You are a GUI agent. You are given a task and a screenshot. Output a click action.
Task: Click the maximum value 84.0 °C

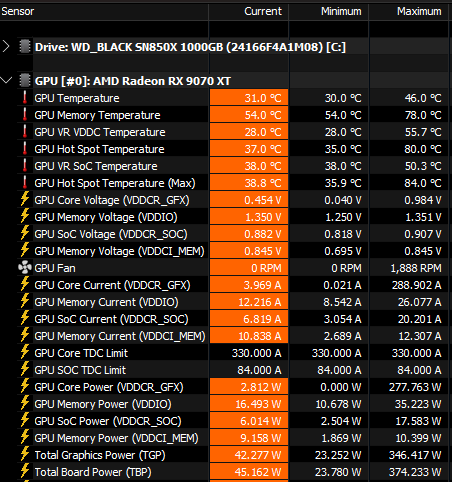(423, 183)
